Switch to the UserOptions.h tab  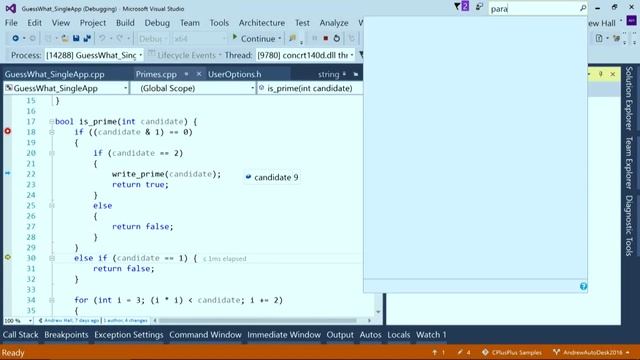(x=234, y=74)
